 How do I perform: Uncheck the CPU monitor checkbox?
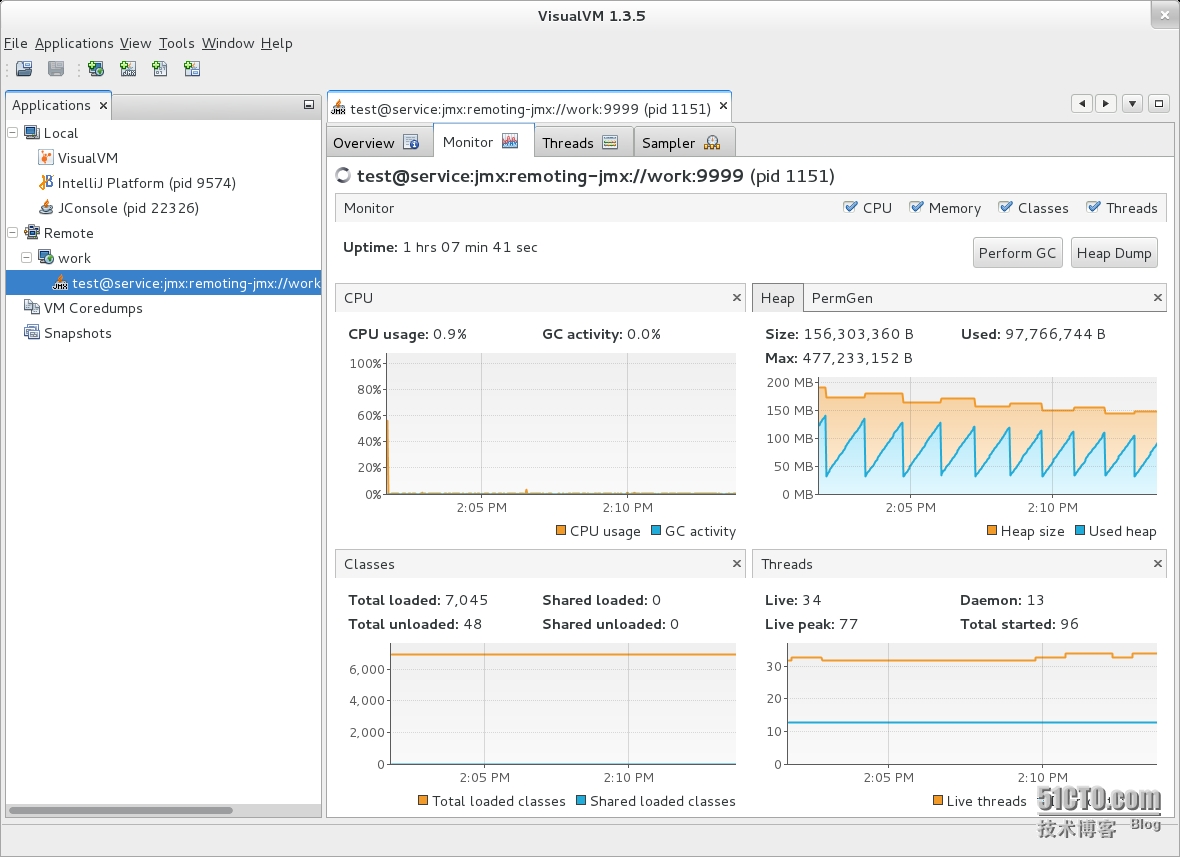coord(850,207)
